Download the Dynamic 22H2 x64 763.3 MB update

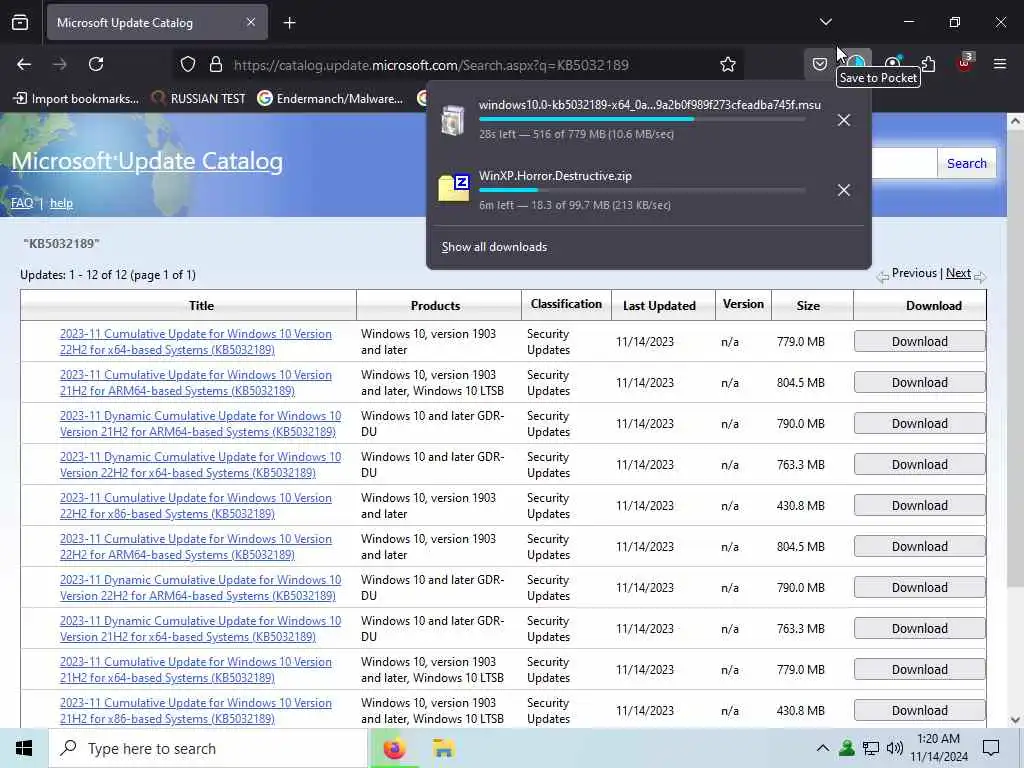pyautogui.click(x=920, y=464)
